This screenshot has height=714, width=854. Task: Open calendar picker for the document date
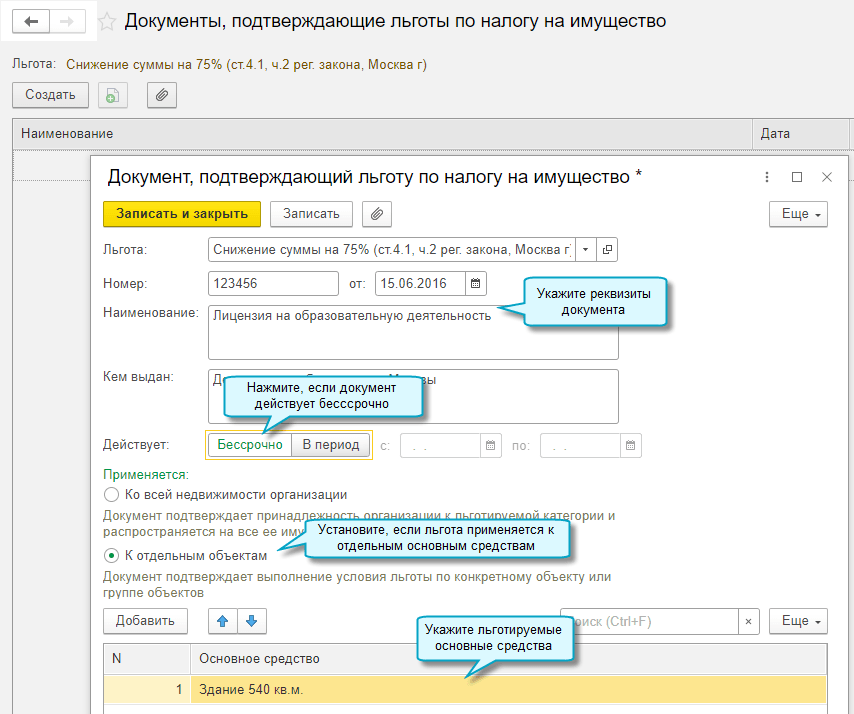[477, 284]
